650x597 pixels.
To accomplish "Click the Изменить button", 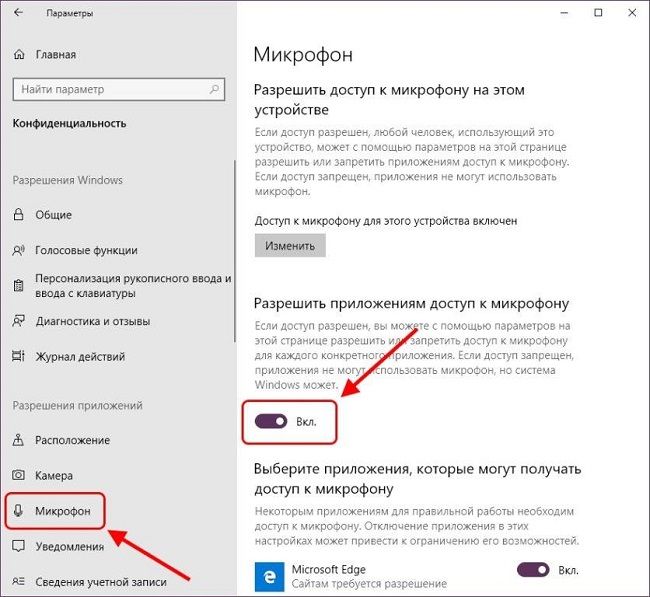I will tap(290, 245).
